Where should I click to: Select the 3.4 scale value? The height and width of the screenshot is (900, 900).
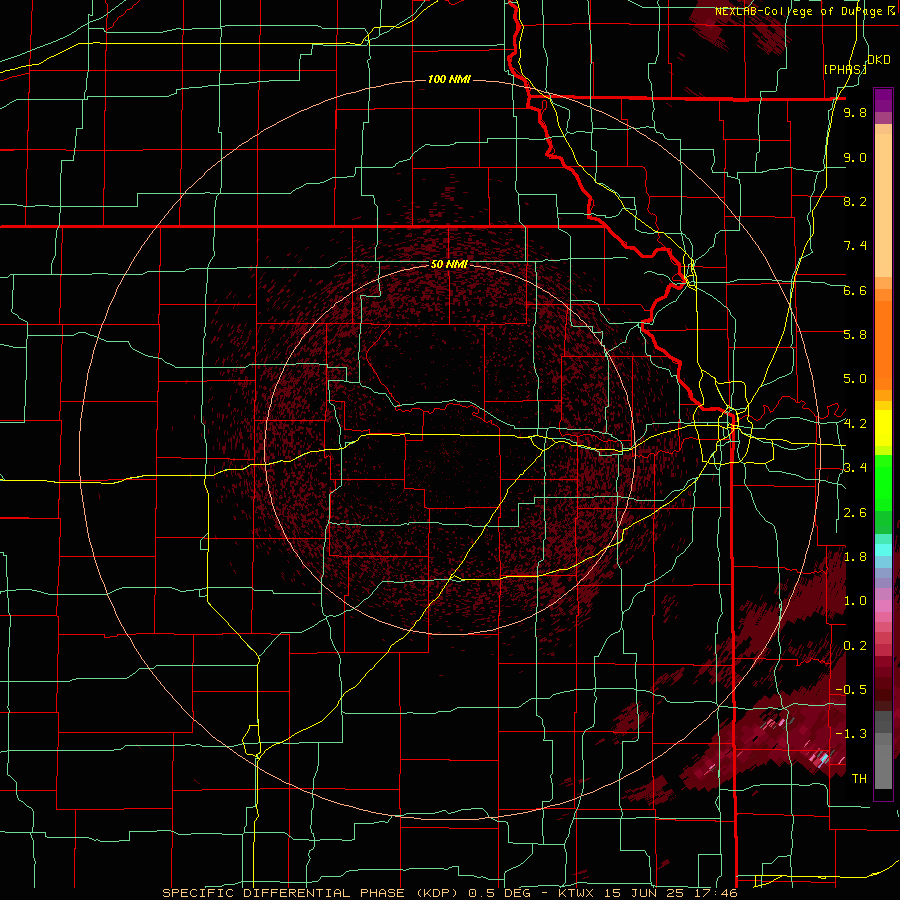point(855,468)
